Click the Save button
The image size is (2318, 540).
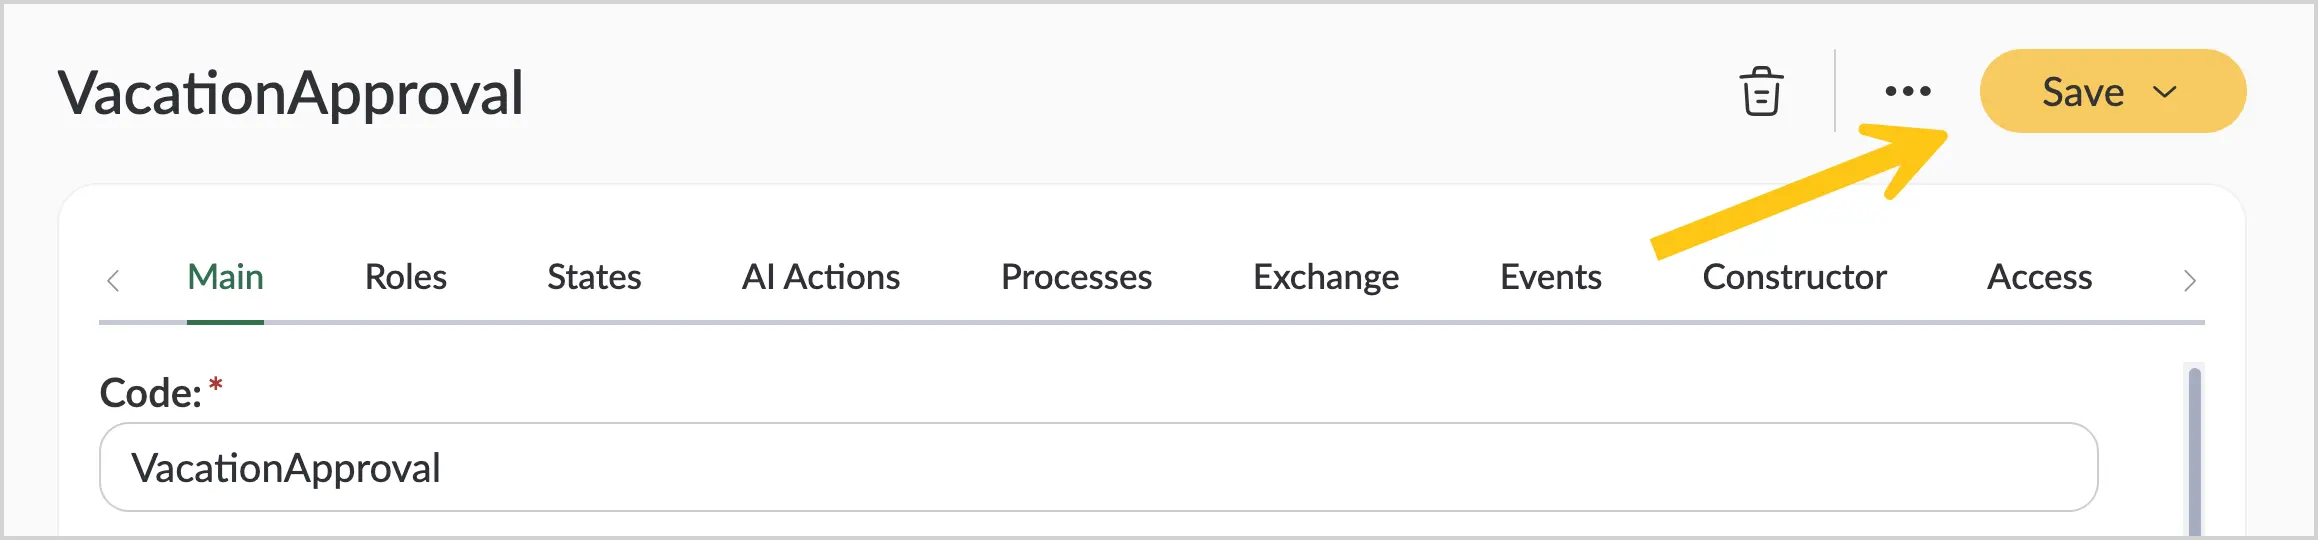(x=2083, y=91)
